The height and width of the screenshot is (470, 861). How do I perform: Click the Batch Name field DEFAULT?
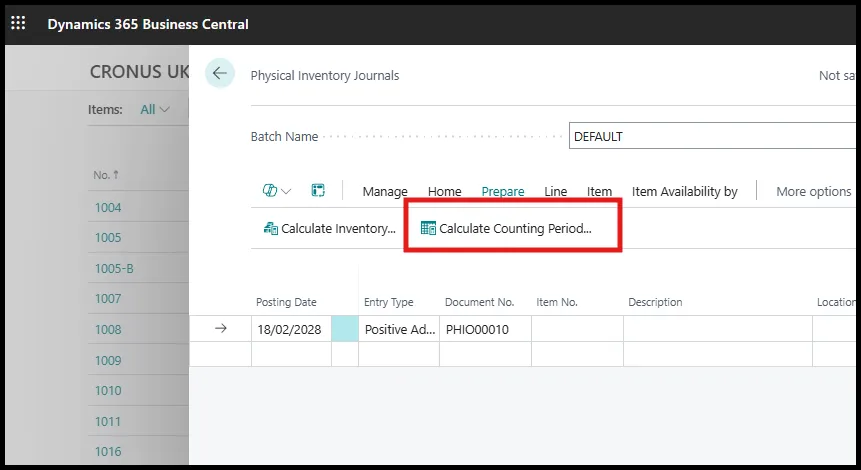tap(713, 136)
